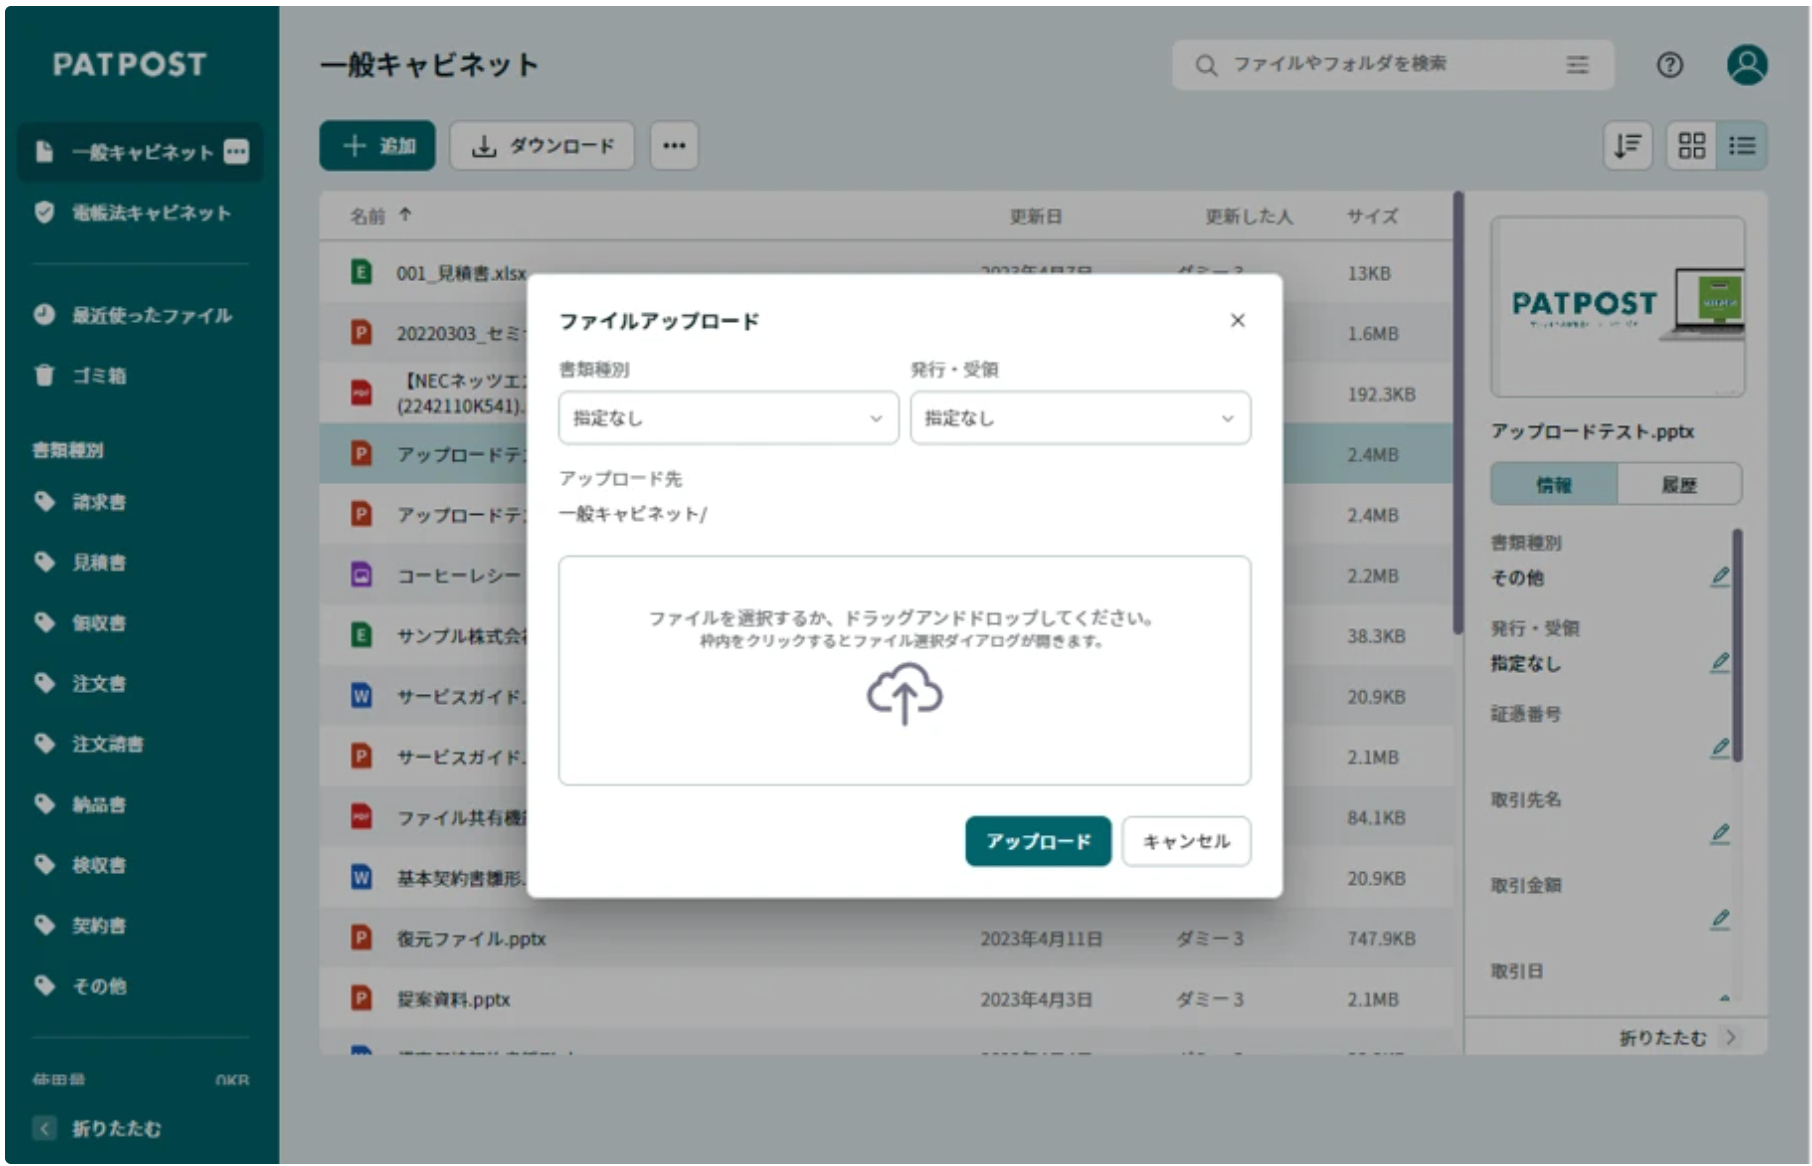Switch to grid view
The width and height of the screenshot is (1812, 1166).
[1691, 146]
